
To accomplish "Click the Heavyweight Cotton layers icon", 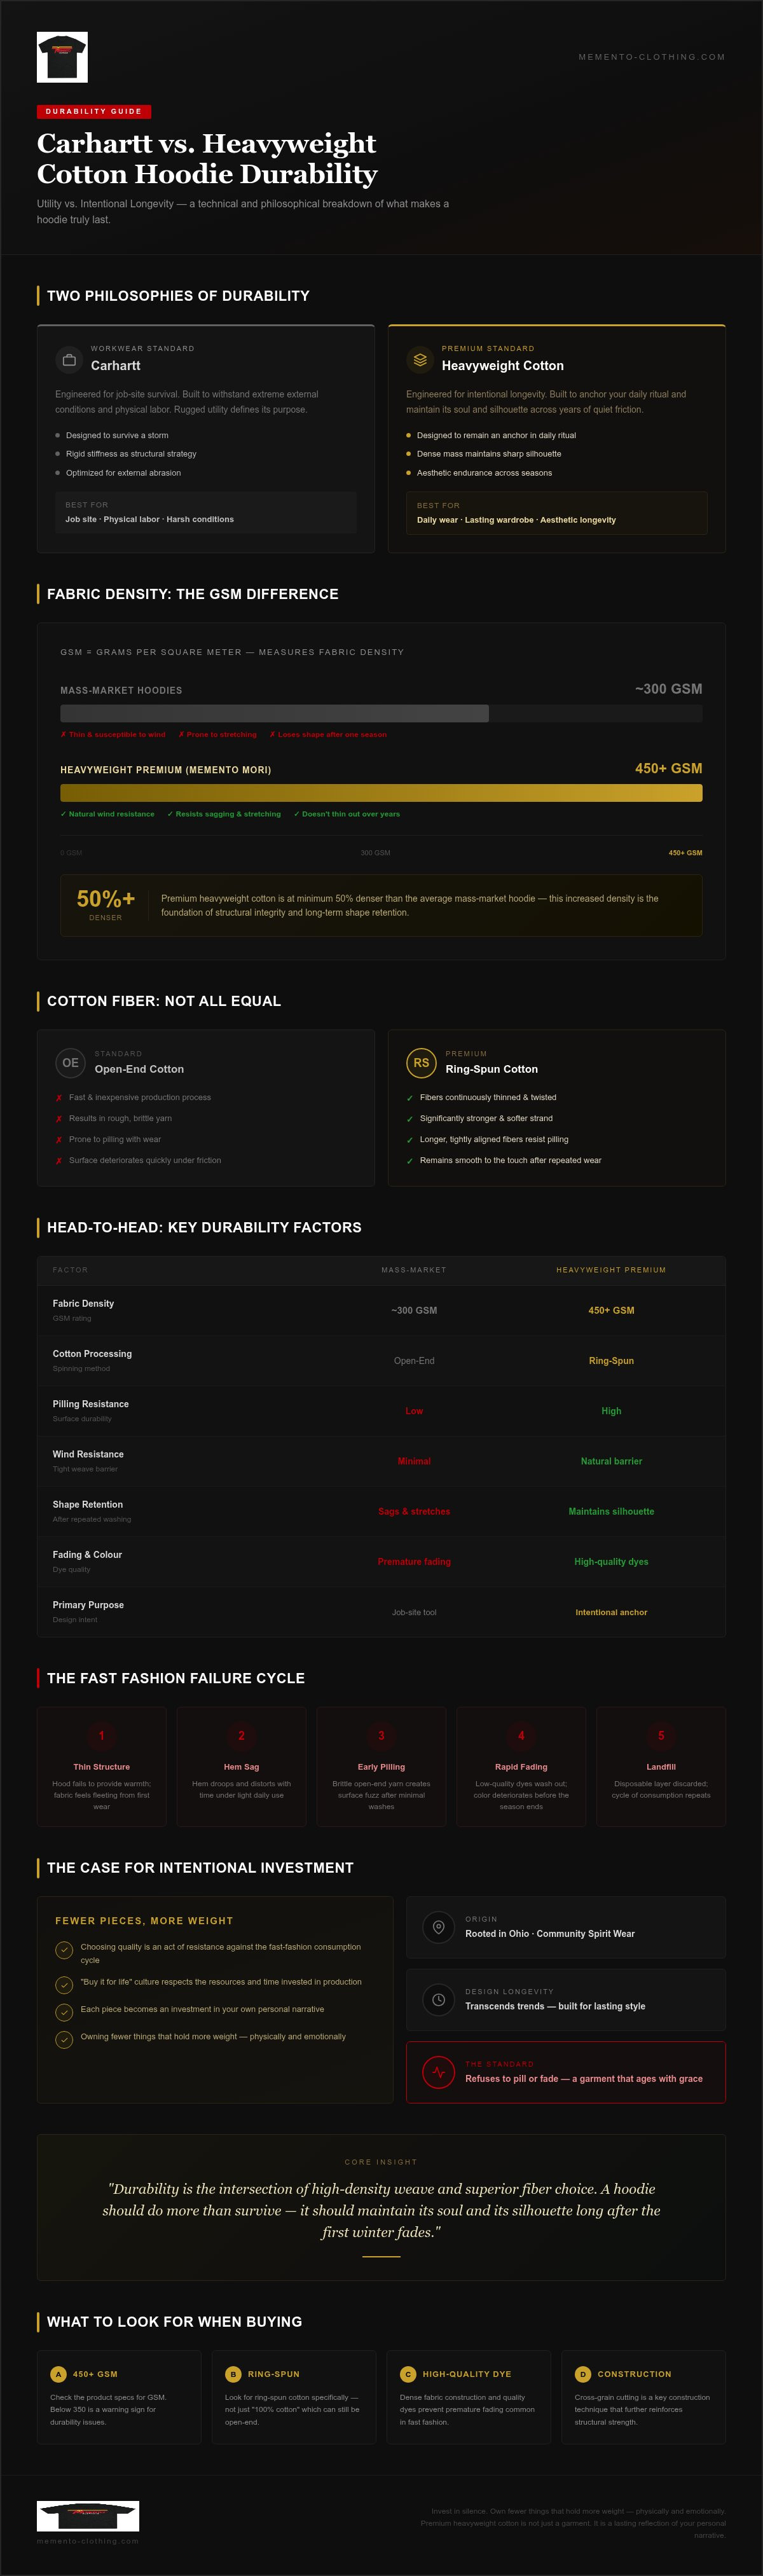I will (x=420, y=359).
